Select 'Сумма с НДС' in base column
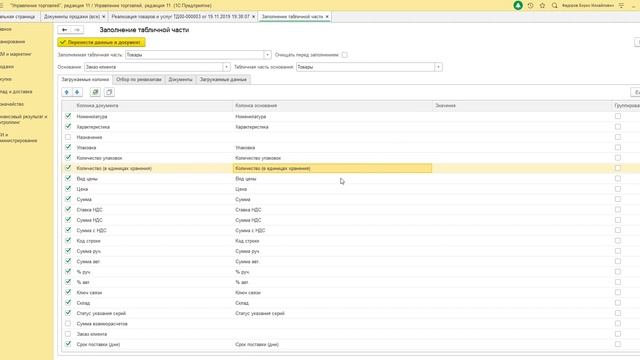640x360 pixels. [250, 231]
